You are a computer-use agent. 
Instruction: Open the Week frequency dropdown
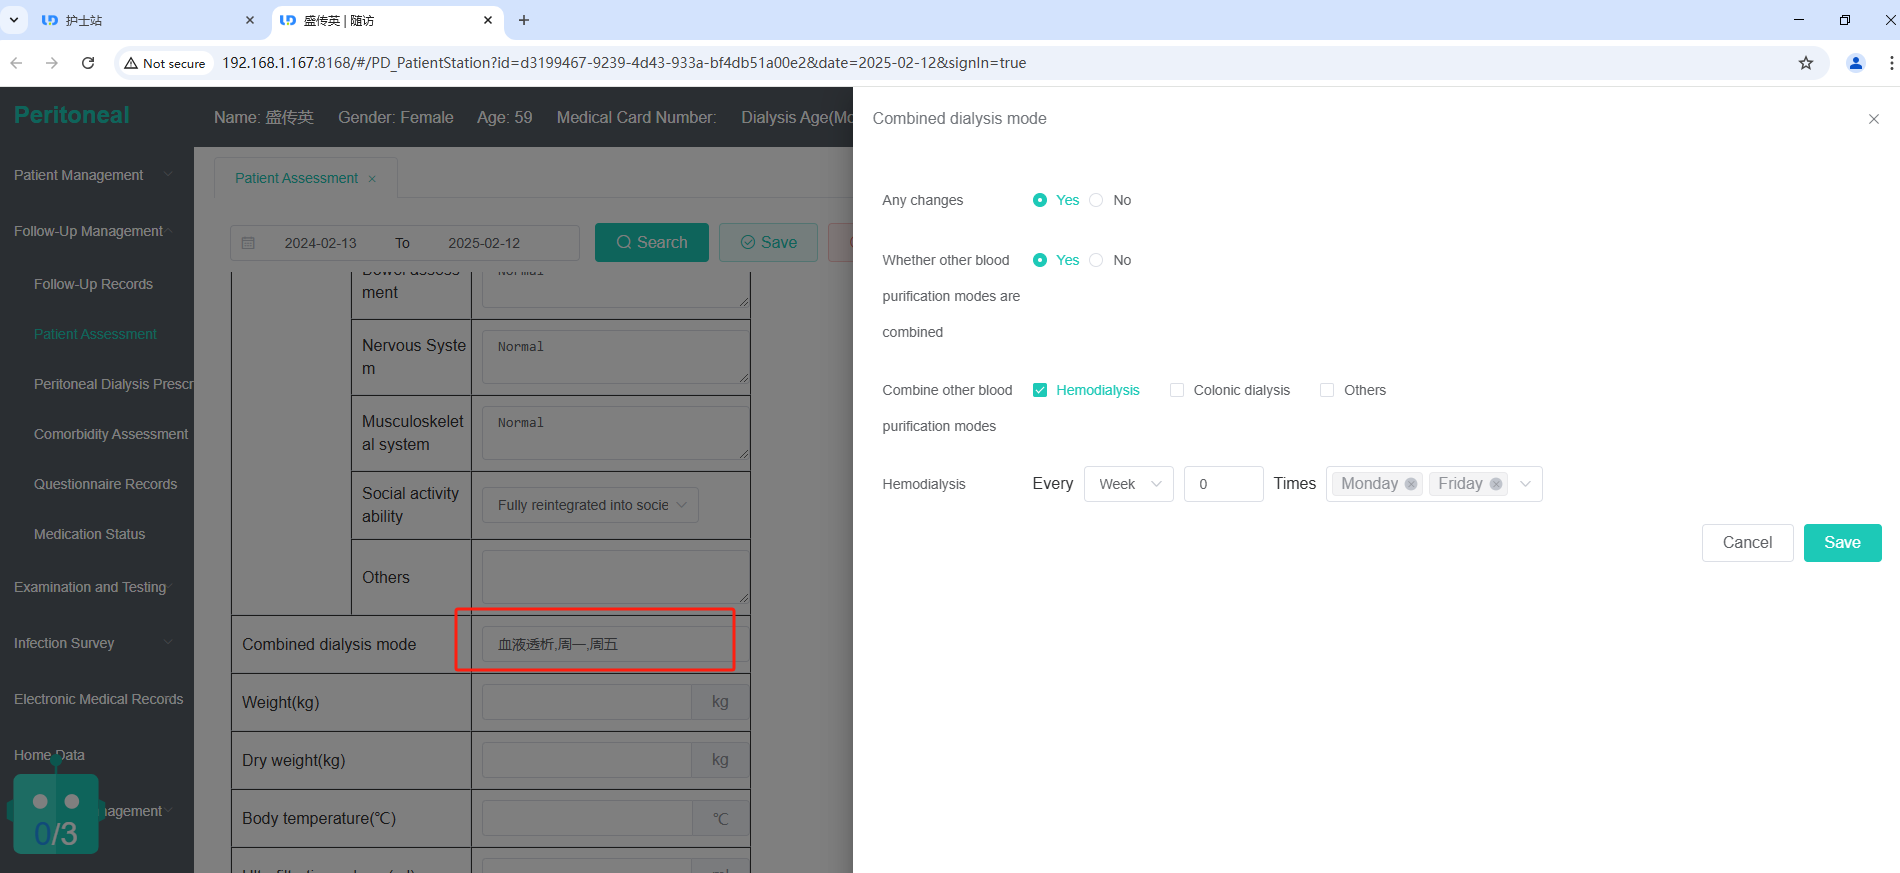[1128, 484]
